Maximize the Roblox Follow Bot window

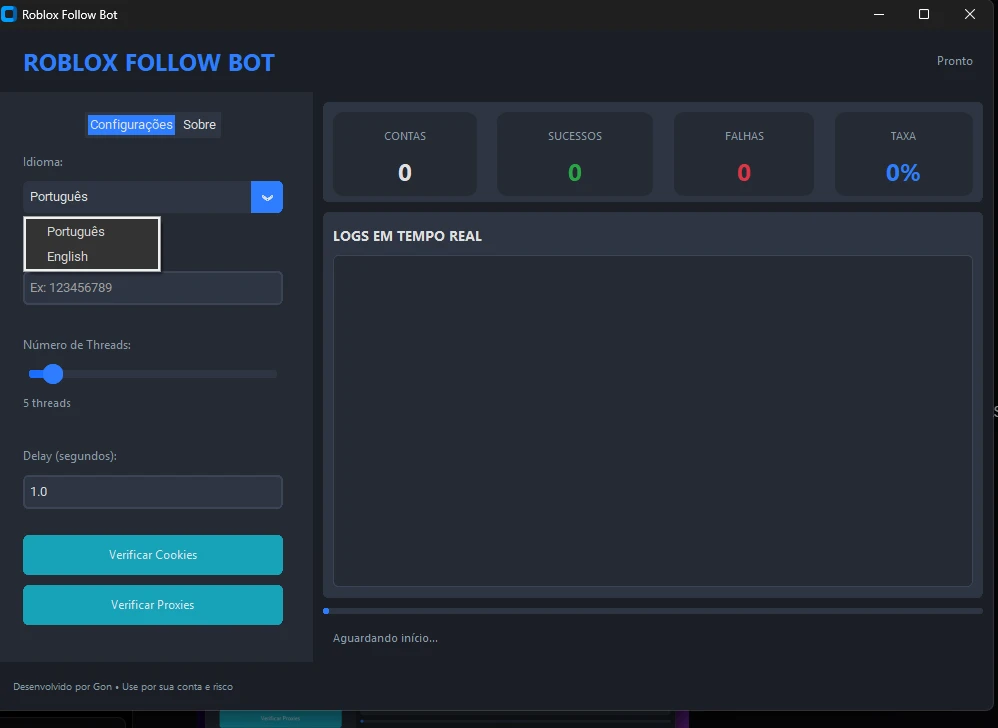pos(924,15)
